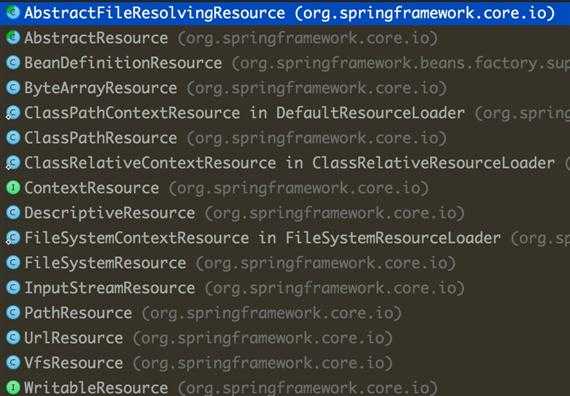Click the class icon beside PathResource

click(x=13, y=313)
